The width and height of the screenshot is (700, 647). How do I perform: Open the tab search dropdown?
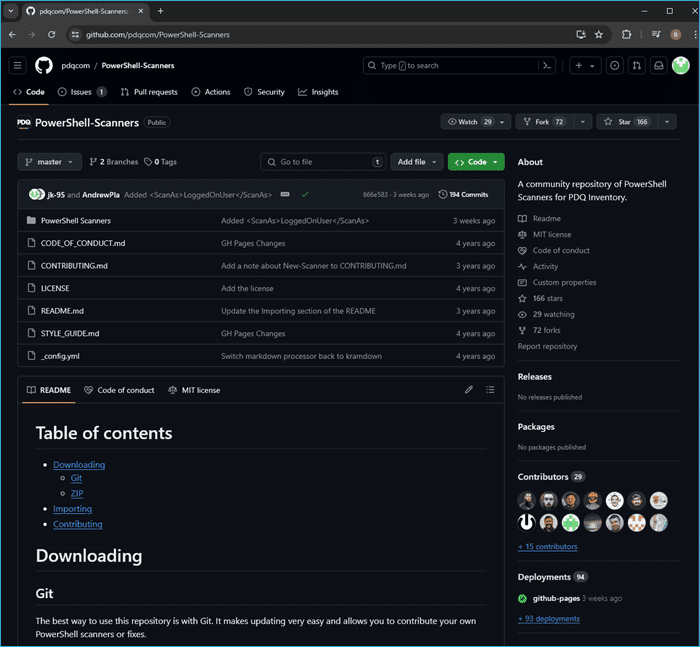[11, 11]
